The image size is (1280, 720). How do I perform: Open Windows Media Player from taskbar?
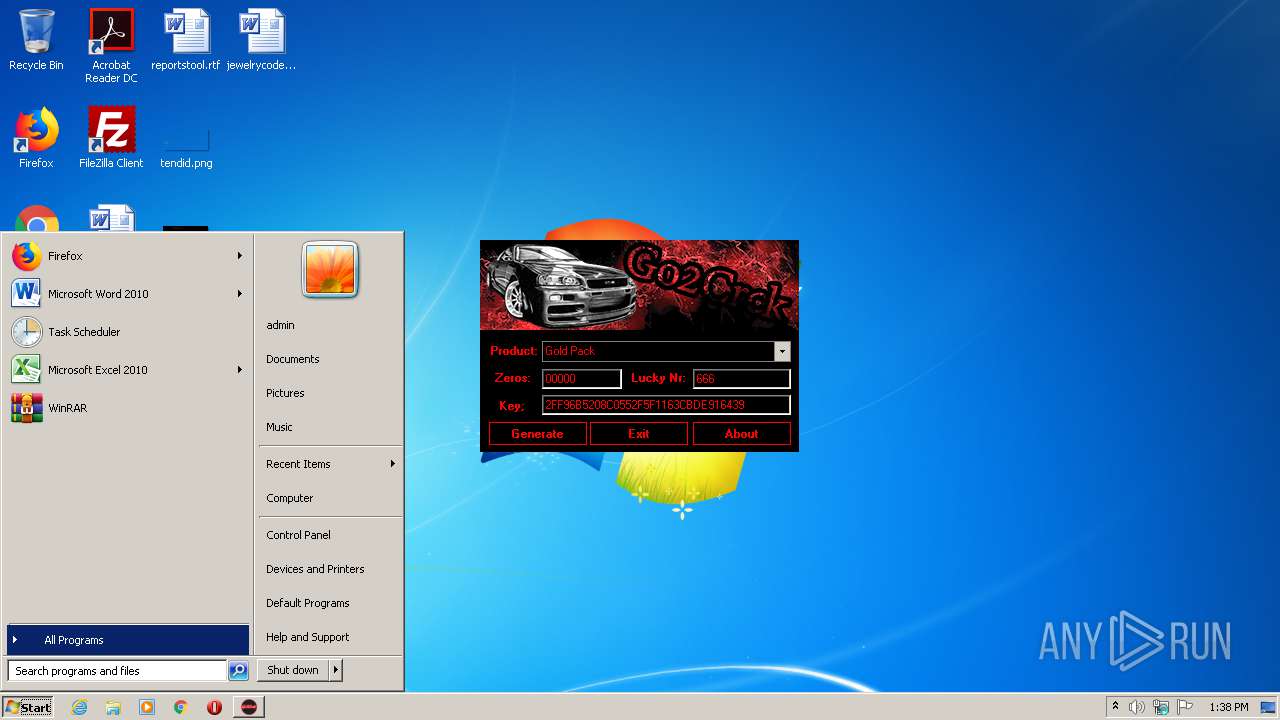147,707
